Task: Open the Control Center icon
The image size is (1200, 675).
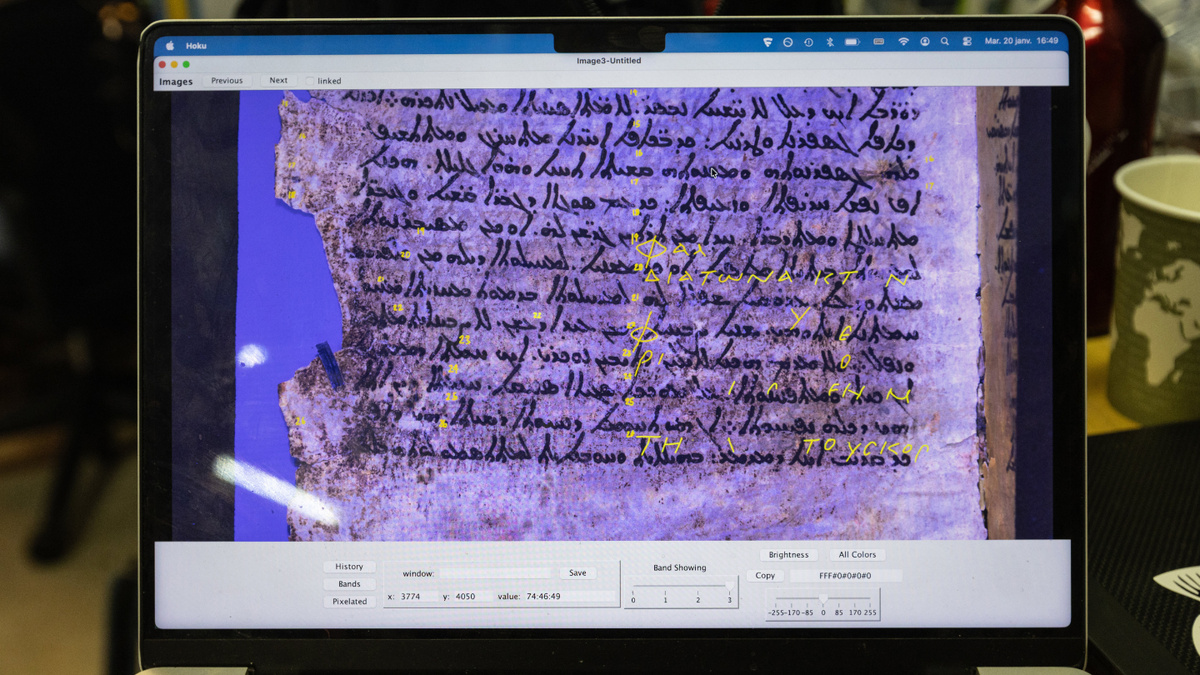Action: (967, 42)
